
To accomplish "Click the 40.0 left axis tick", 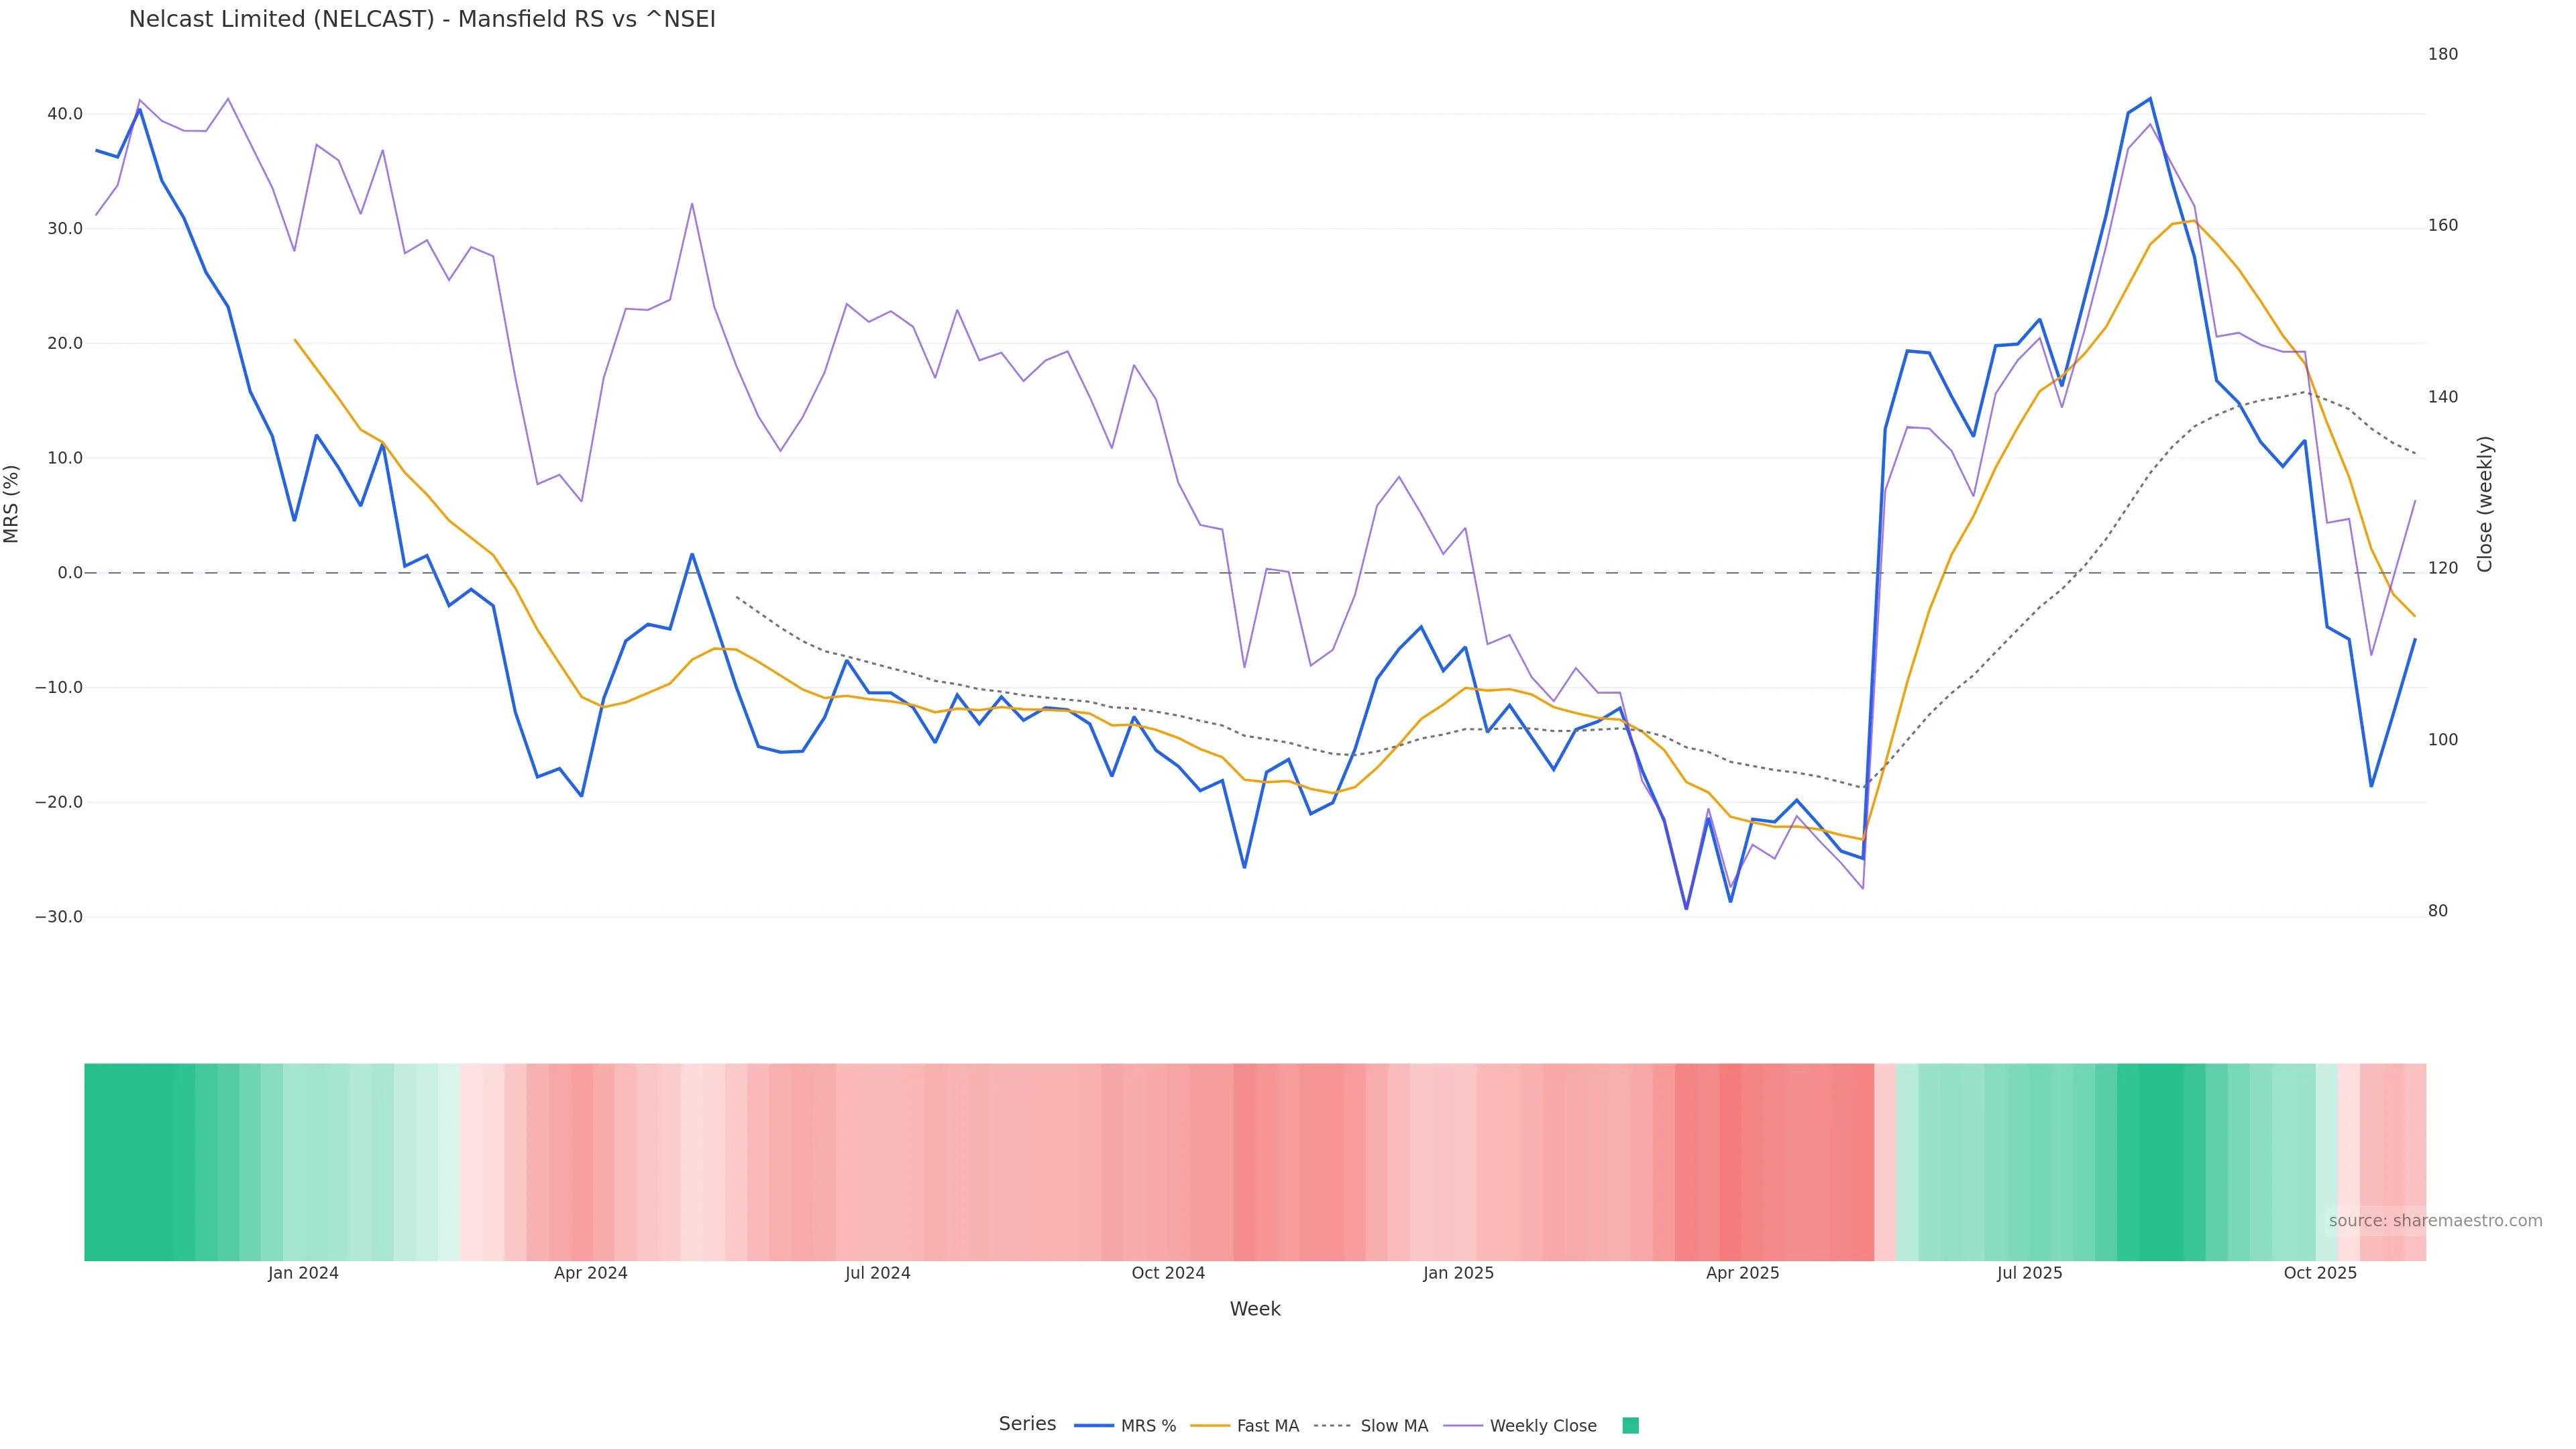I will pyautogui.click(x=65, y=114).
